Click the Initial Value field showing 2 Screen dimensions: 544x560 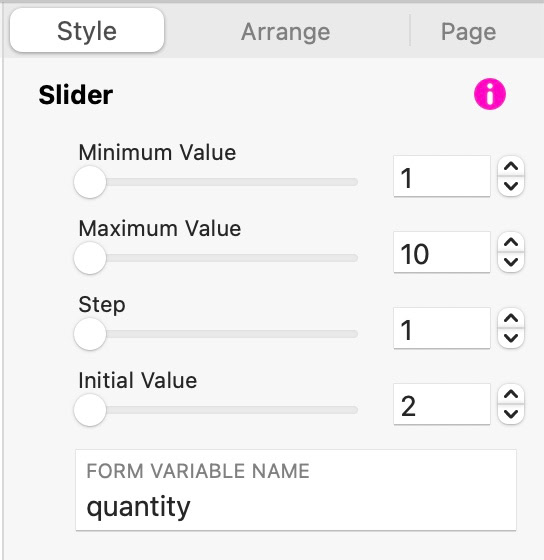442,404
